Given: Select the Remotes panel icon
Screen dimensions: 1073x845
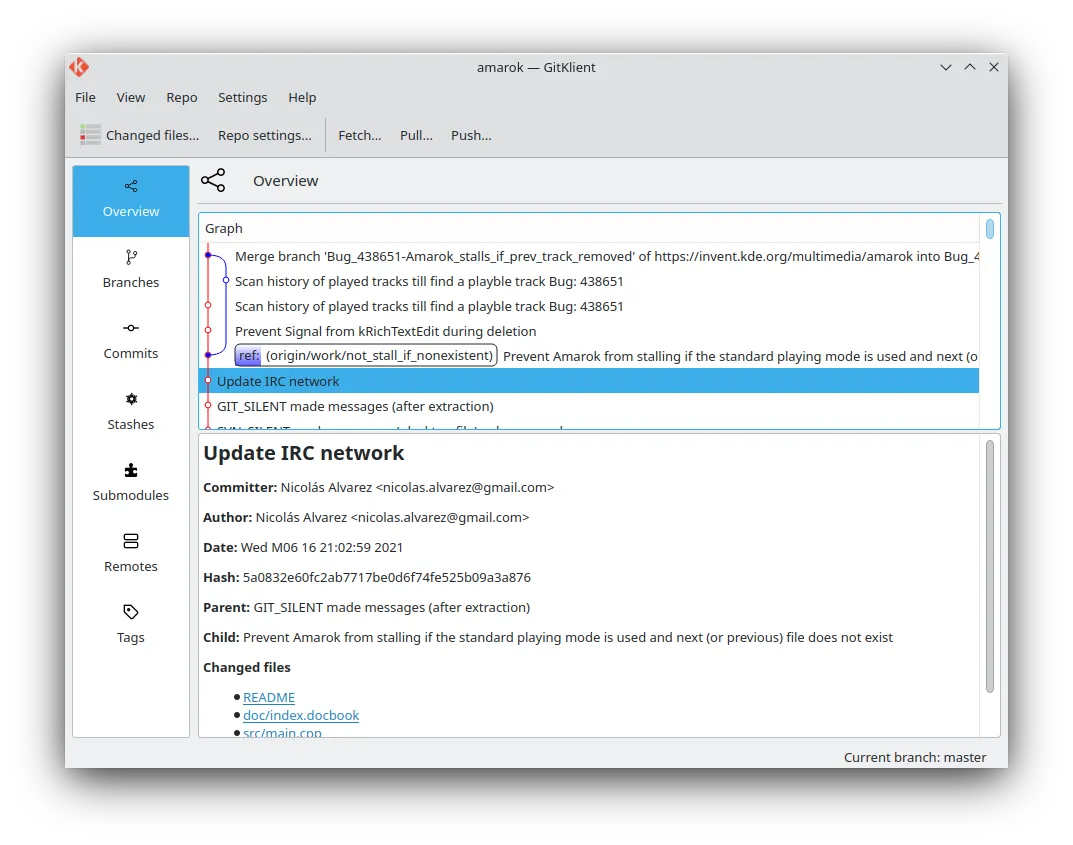Looking at the screenshot, I should coord(130,541).
